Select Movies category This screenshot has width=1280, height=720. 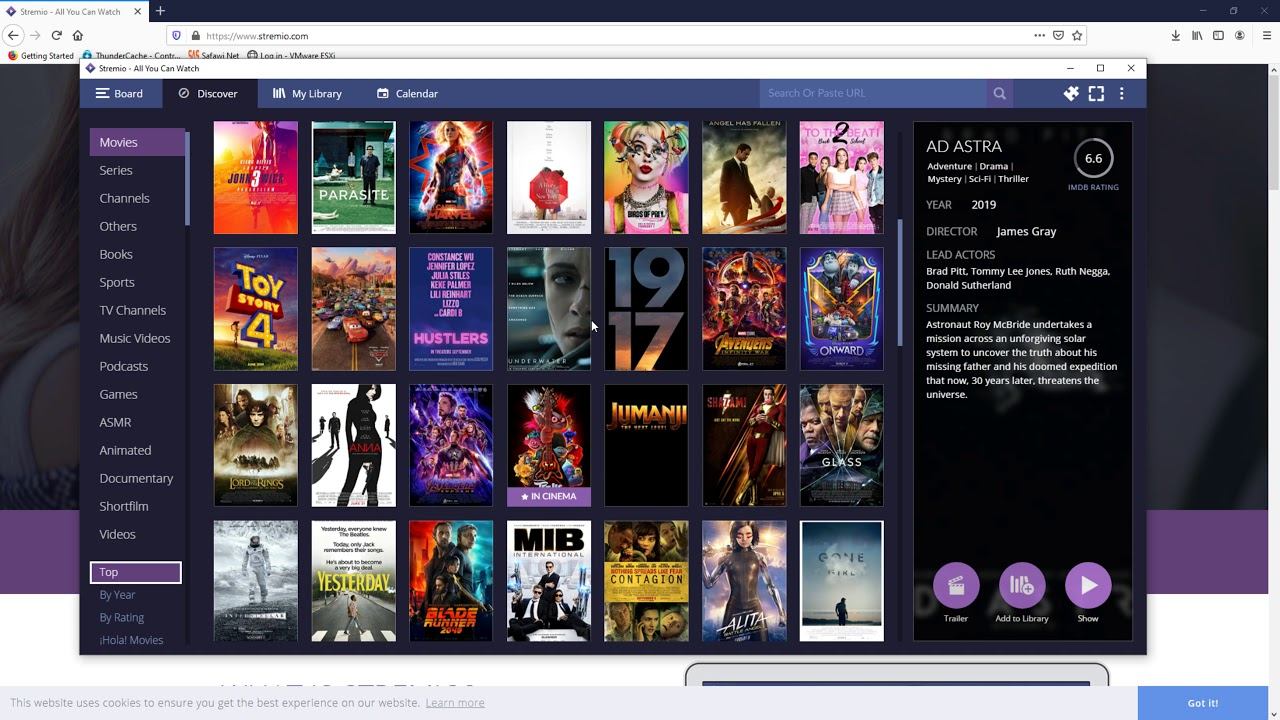137,142
